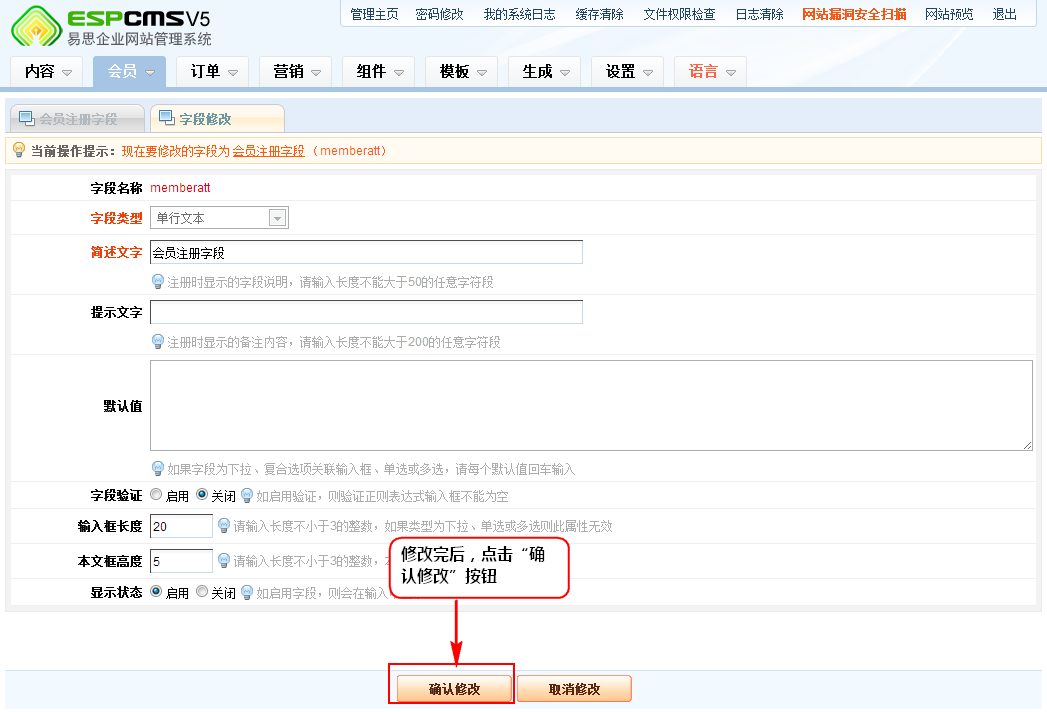This screenshot has height=712, width=1047.
Task: Click the monitor icon on 会员注册字段 tab
Action: click(26, 119)
